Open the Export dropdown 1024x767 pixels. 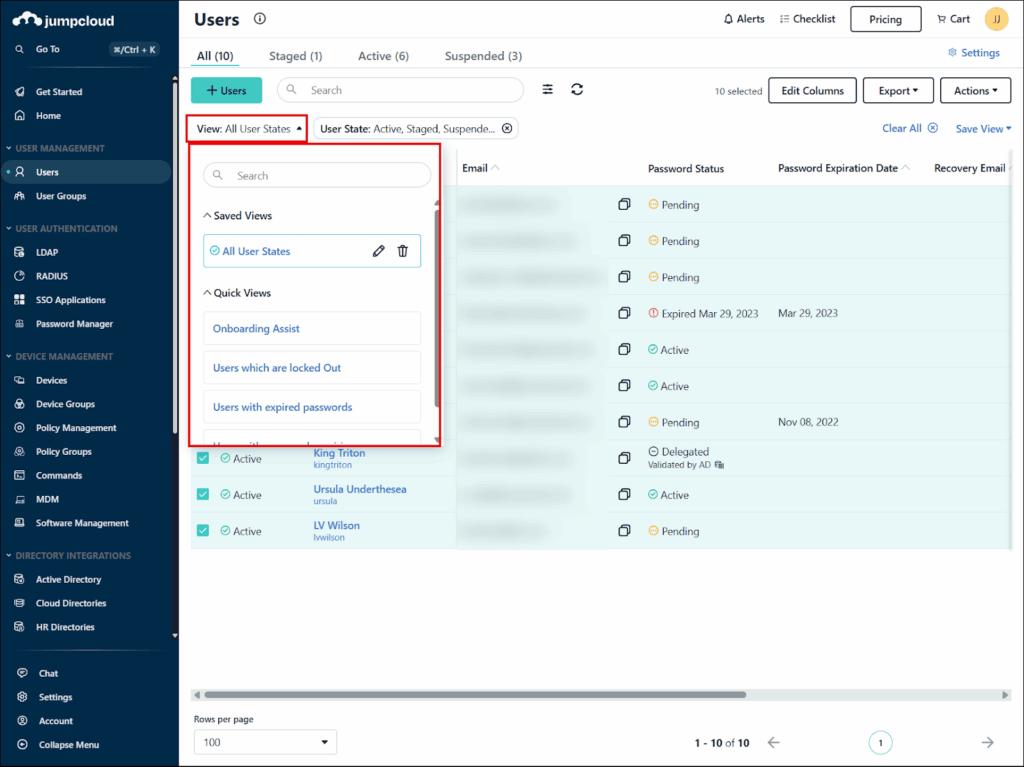pyautogui.click(x=898, y=91)
